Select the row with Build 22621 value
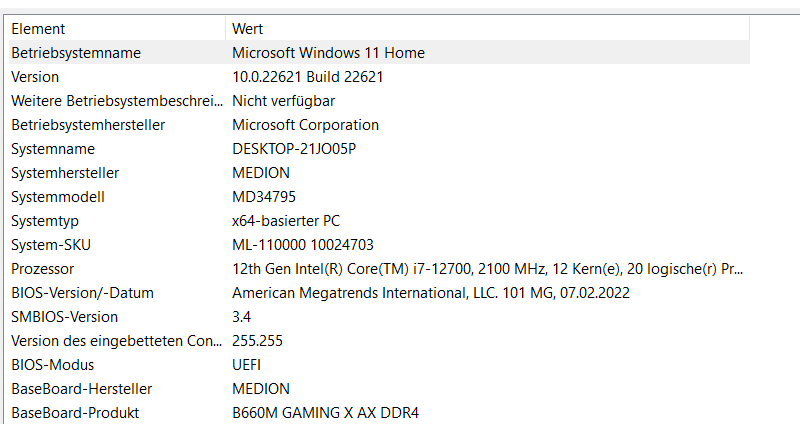Viewport: 800px width, 424px height. 308,77
